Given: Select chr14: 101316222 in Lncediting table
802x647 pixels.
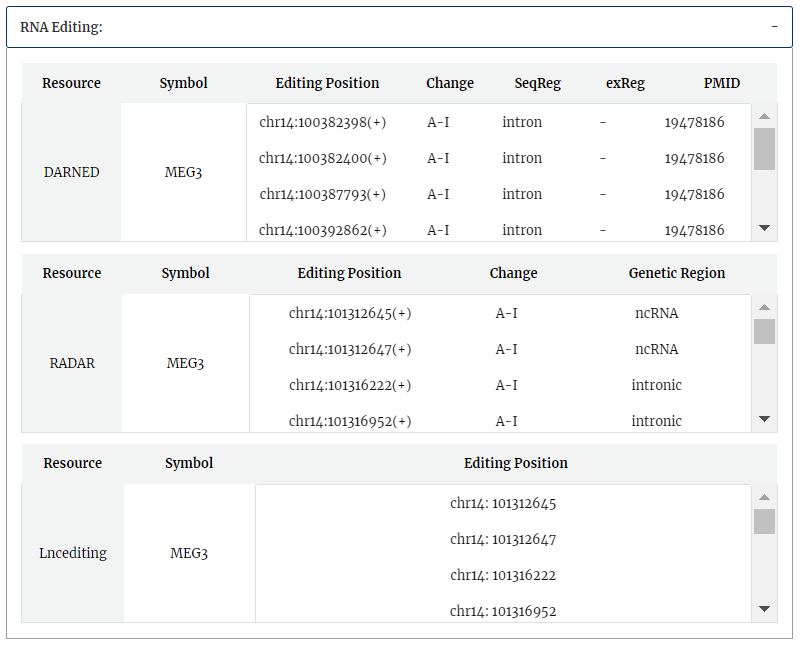Looking at the screenshot, I should click(503, 575).
